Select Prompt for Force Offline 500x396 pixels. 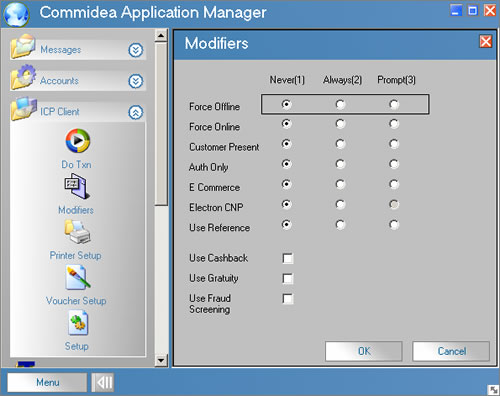(394, 104)
